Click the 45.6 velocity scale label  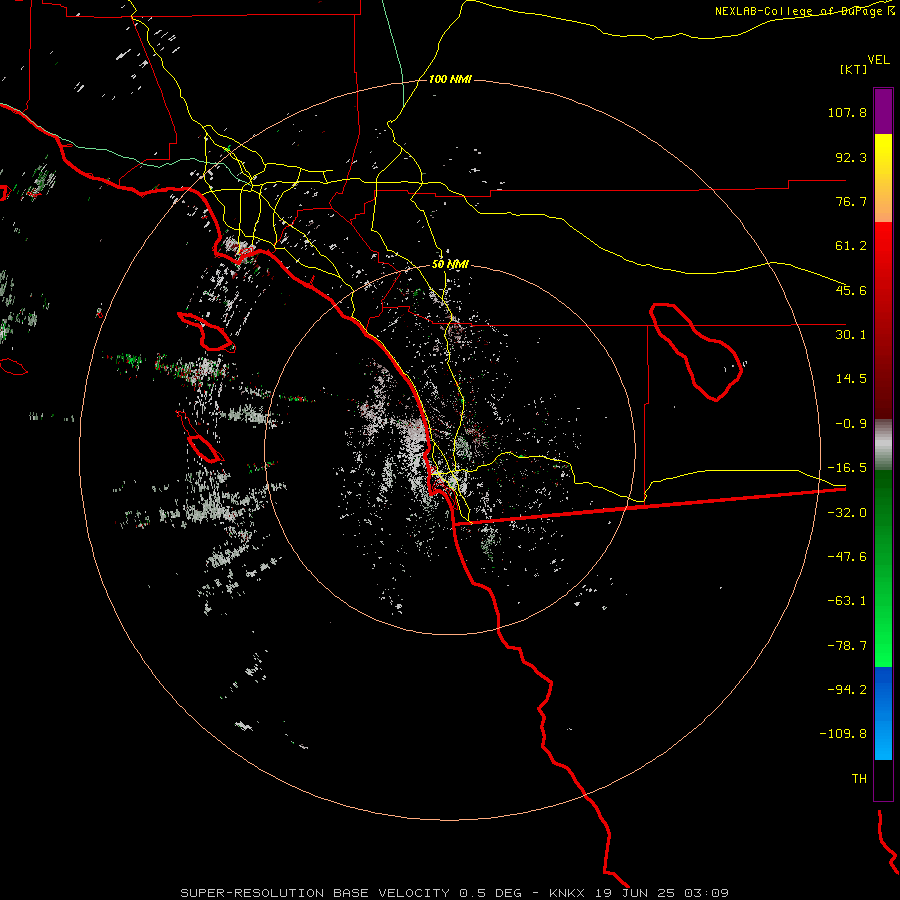851,290
